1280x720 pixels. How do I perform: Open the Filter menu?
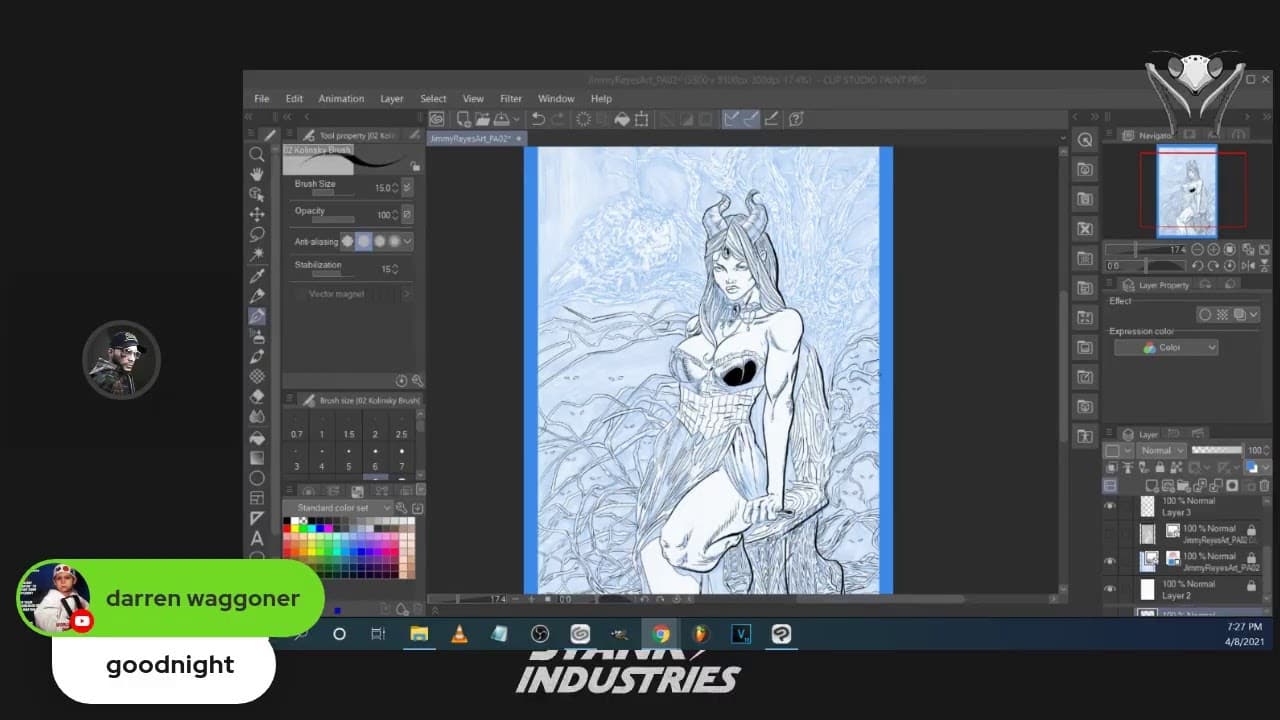click(510, 99)
